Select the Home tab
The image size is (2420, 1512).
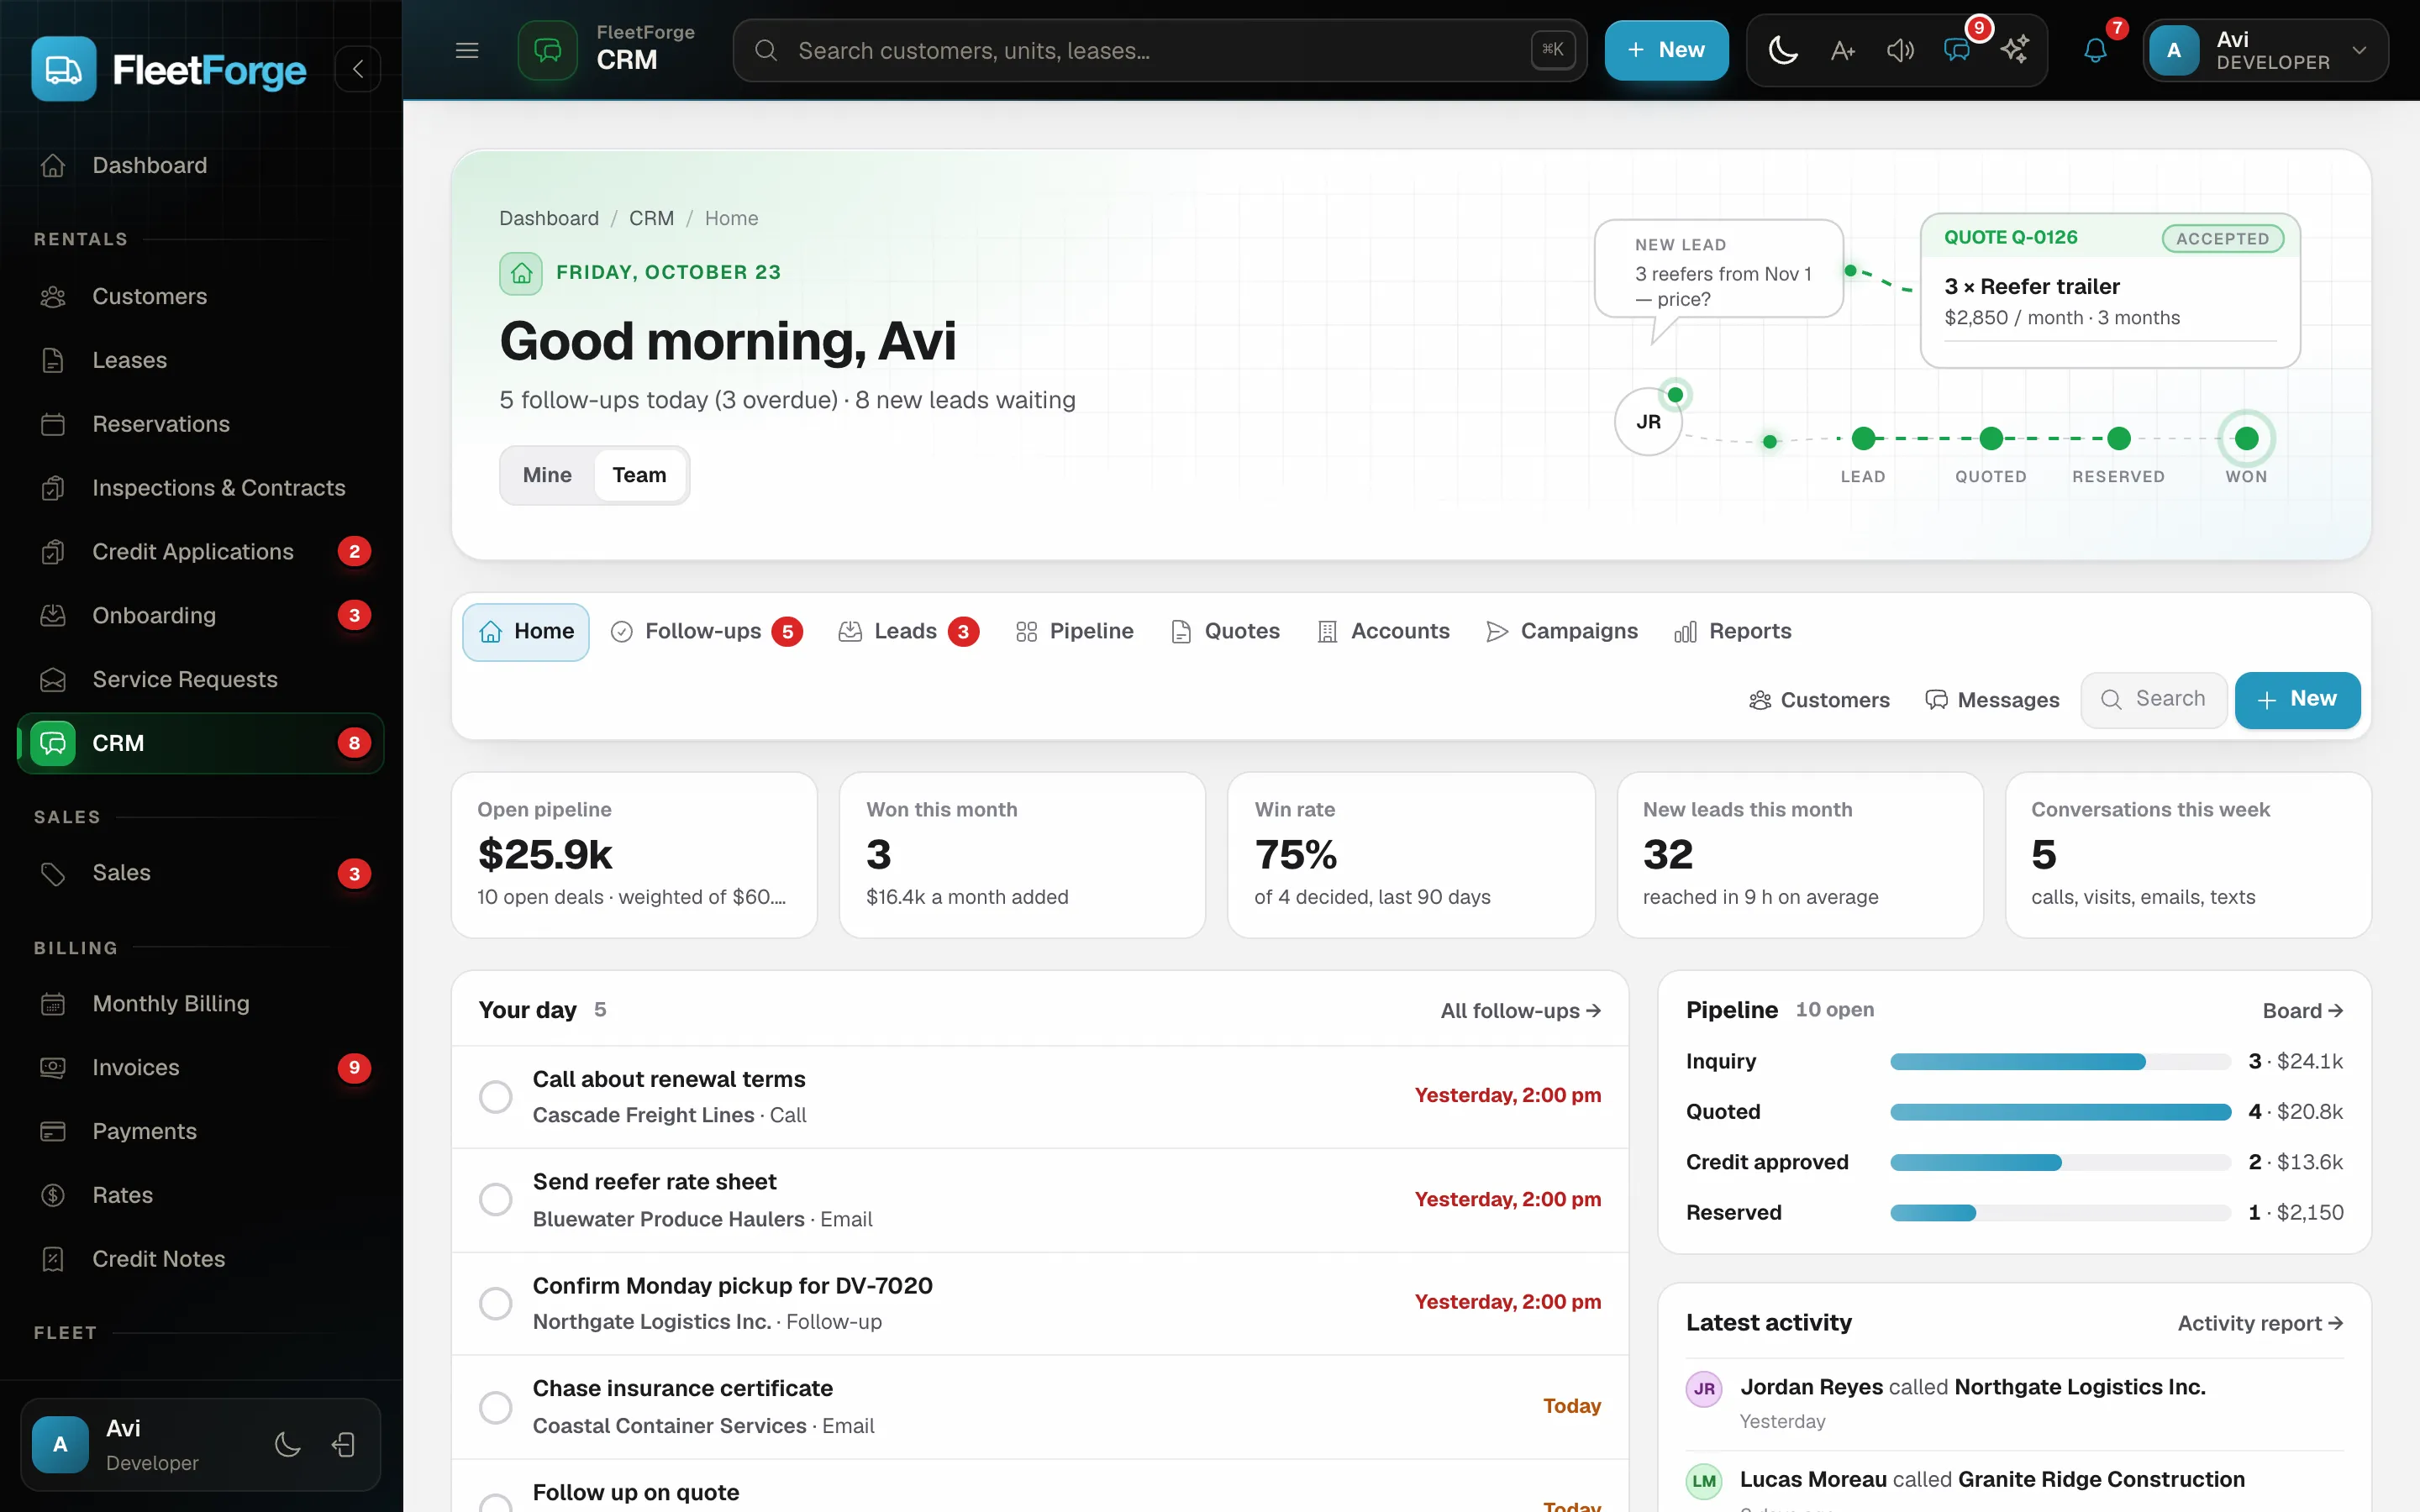[526, 632]
